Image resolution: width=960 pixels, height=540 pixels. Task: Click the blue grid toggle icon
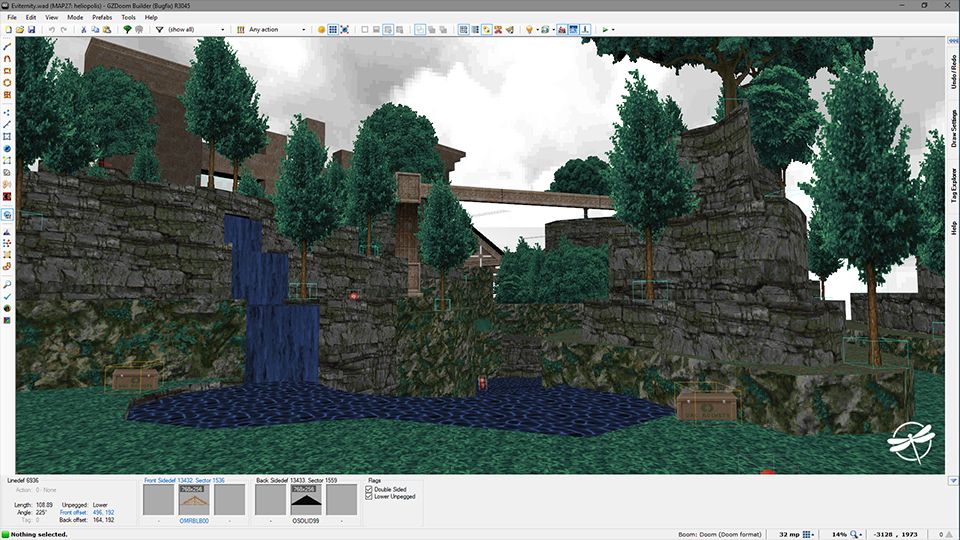(x=333, y=30)
